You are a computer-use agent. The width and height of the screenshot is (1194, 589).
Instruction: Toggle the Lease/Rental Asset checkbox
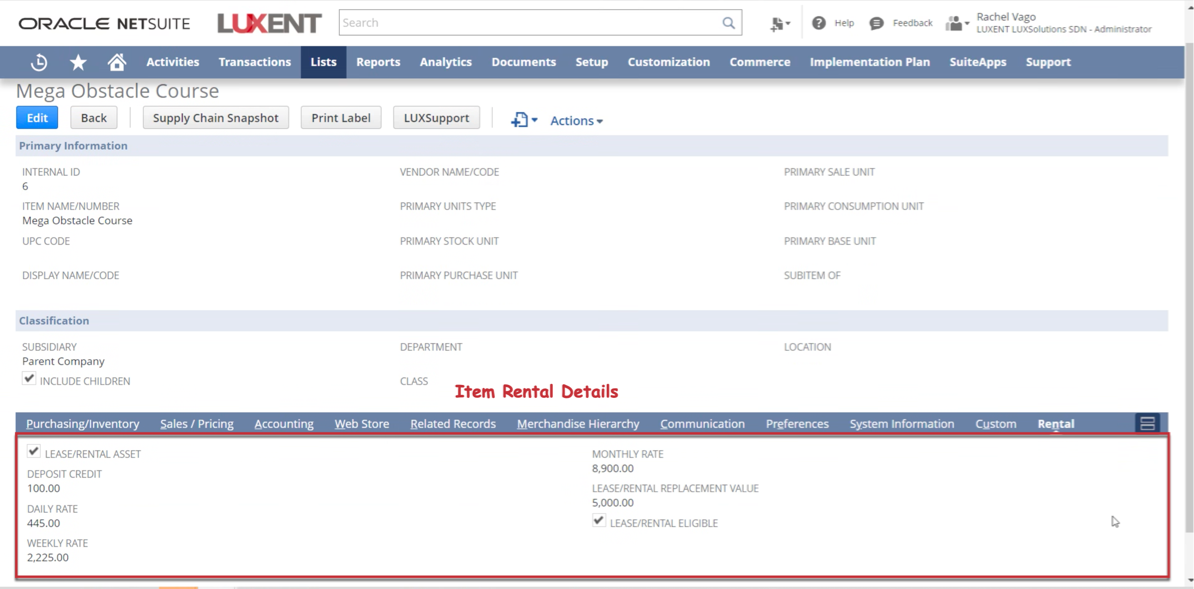(x=34, y=452)
